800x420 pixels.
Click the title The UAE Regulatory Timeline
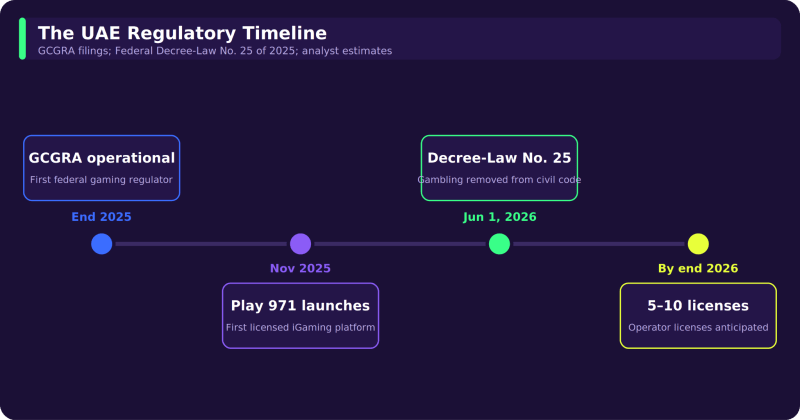[x=182, y=33]
